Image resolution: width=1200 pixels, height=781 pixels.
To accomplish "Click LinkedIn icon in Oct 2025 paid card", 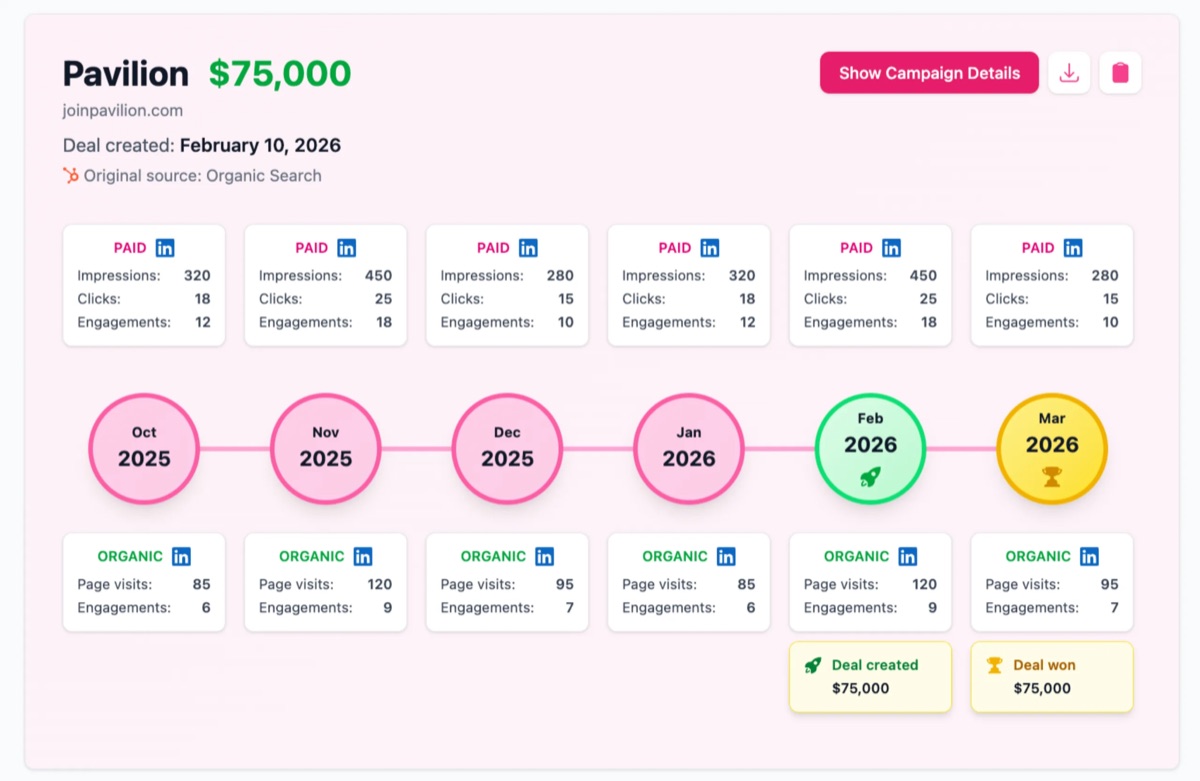I will pos(165,248).
